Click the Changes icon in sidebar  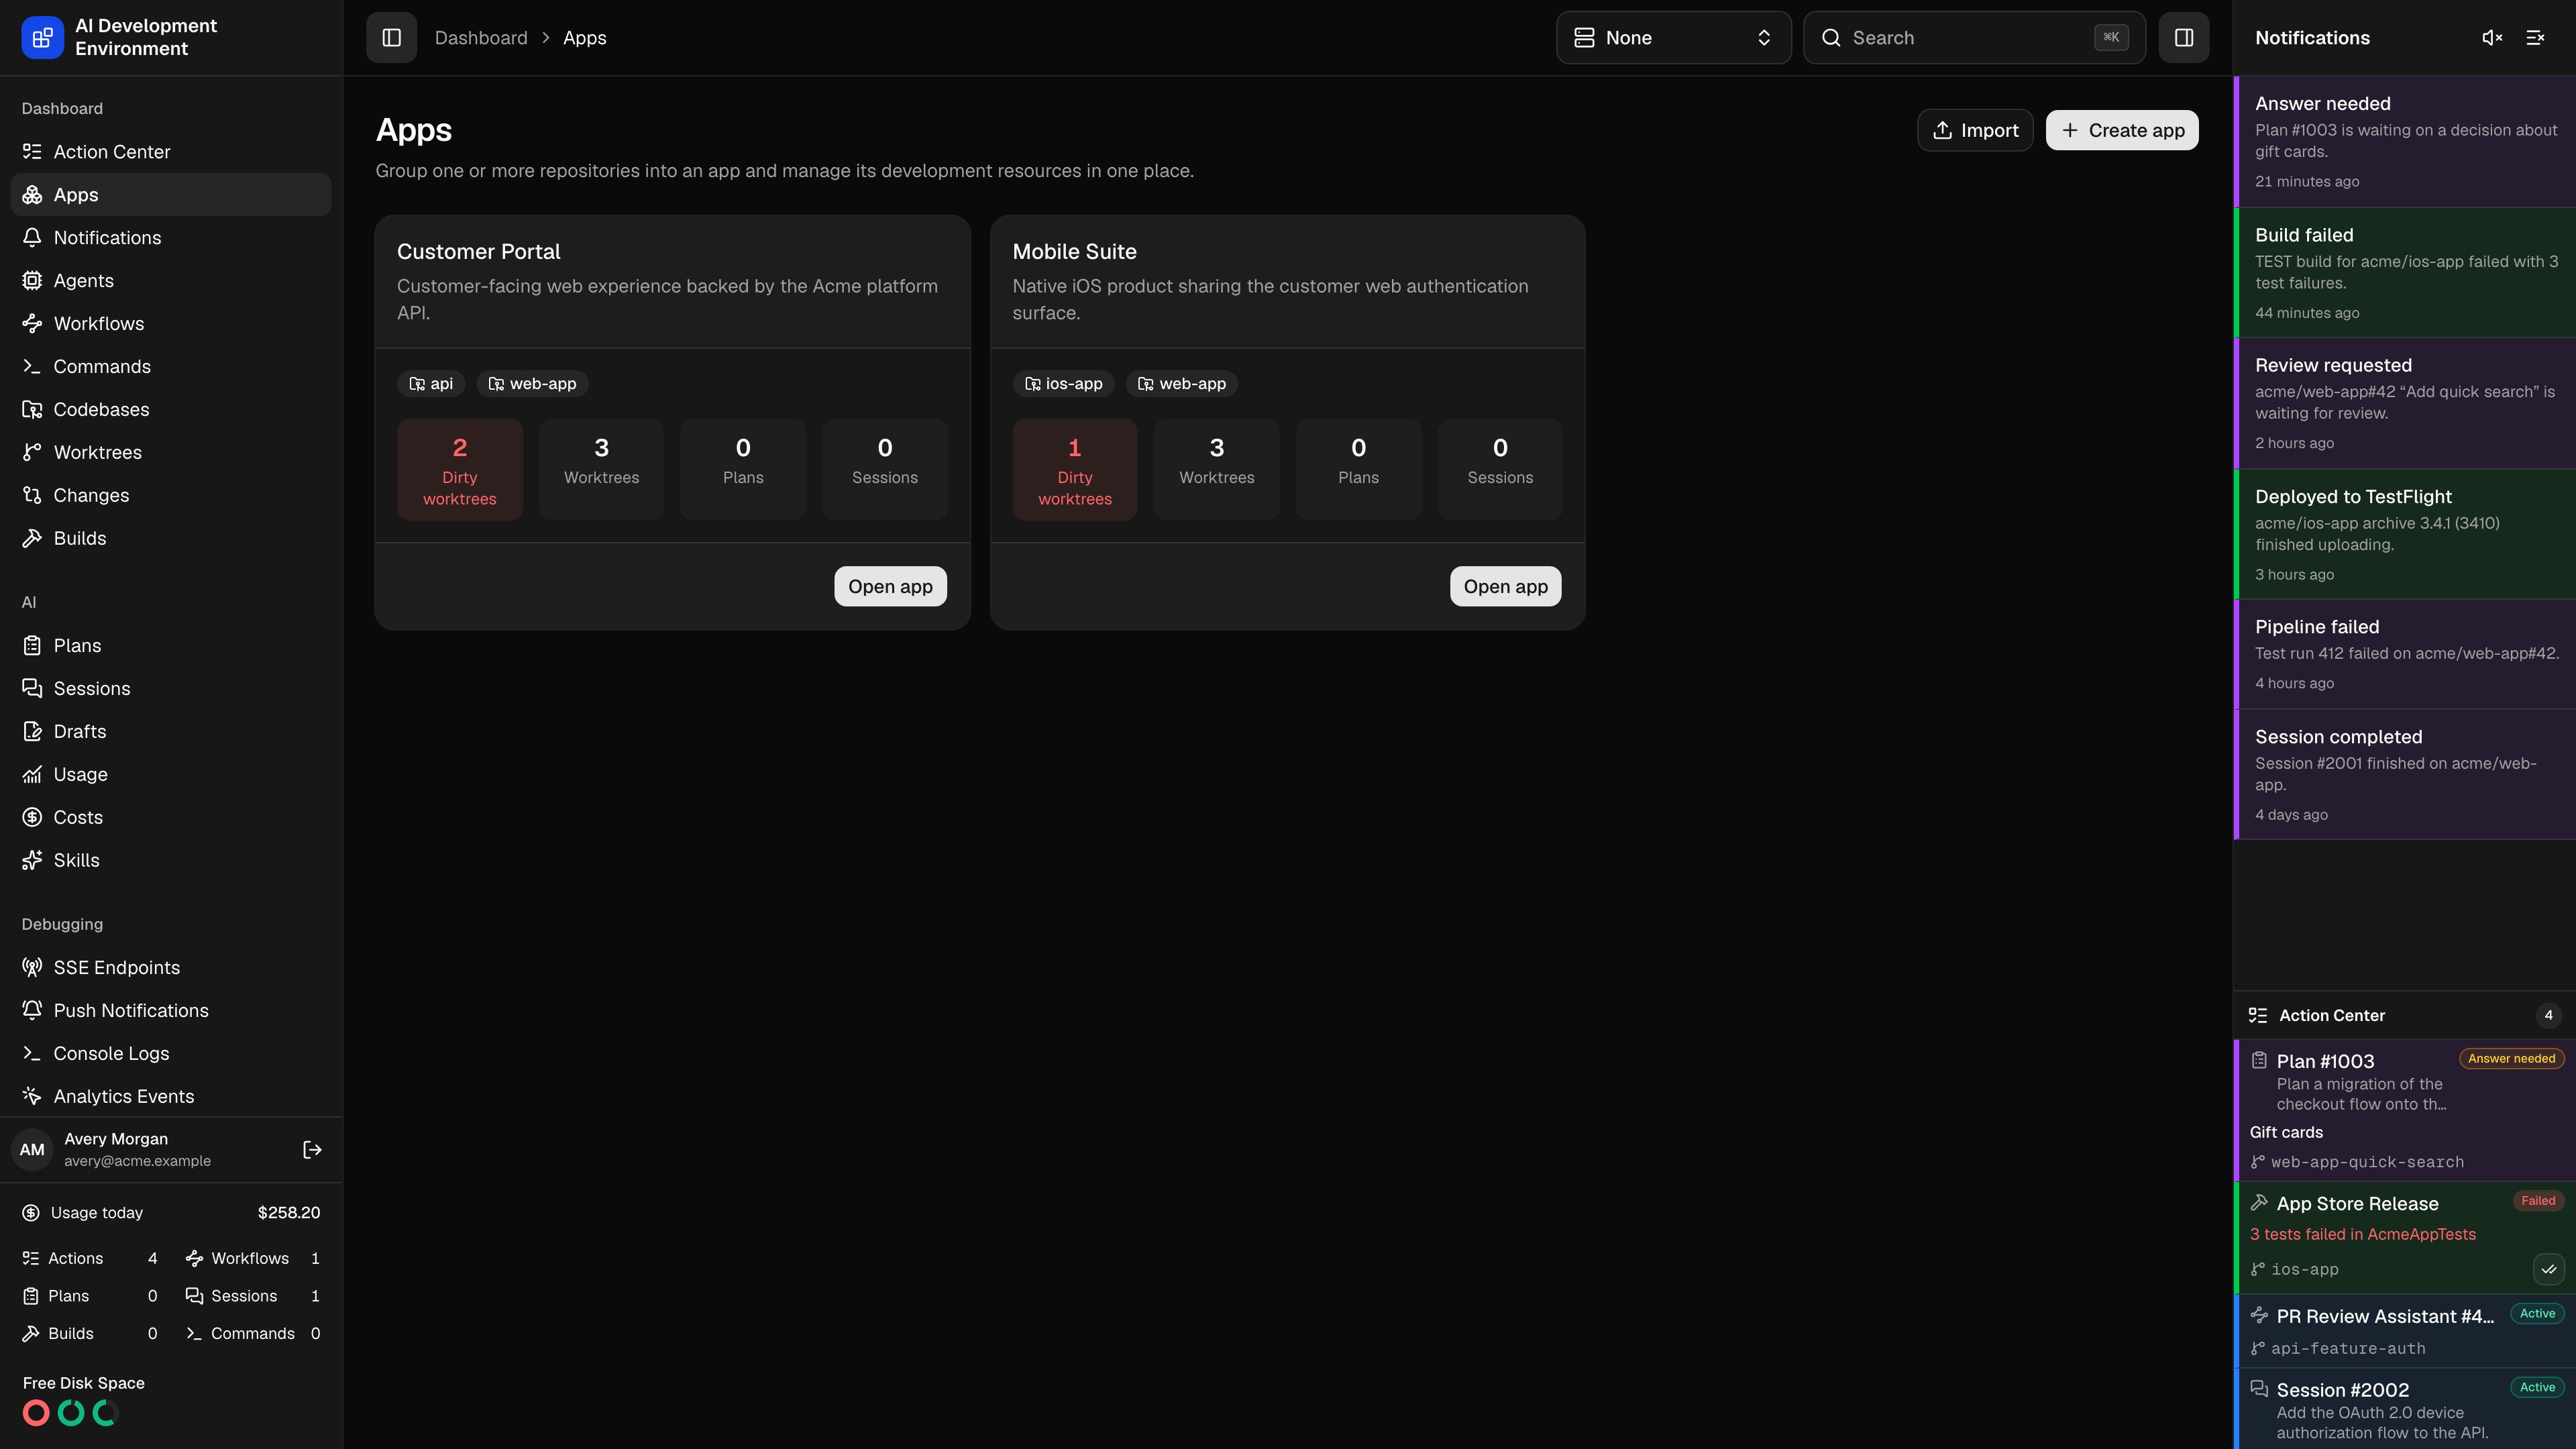point(32,496)
